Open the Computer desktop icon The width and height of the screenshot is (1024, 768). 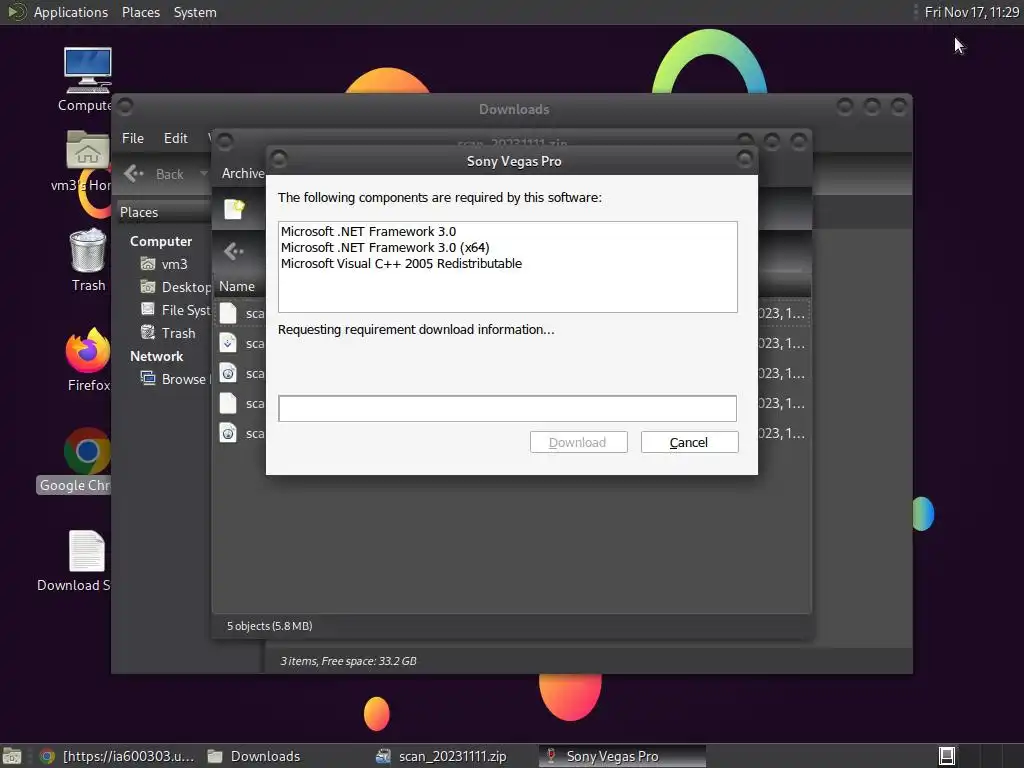click(87, 79)
